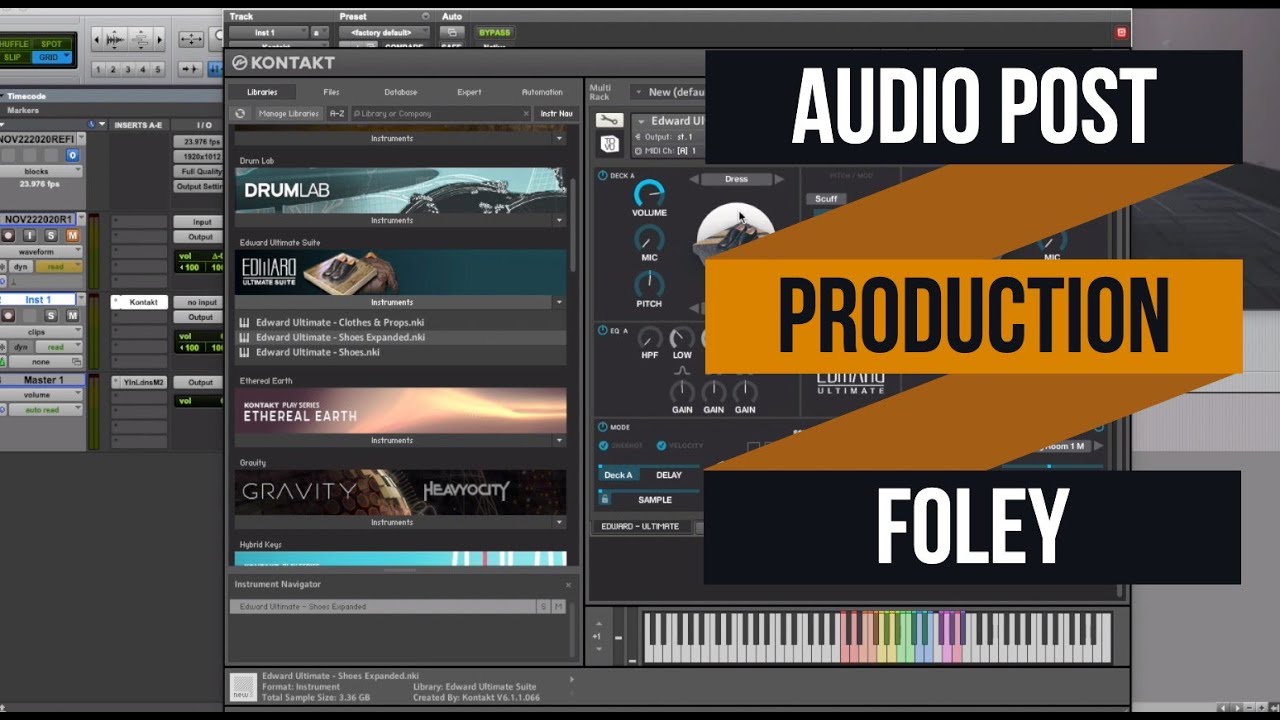This screenshot has height=720, width=1280.
Task: Click the piano icon beside Clothes & Props.nki
Action: pos(244,323)
